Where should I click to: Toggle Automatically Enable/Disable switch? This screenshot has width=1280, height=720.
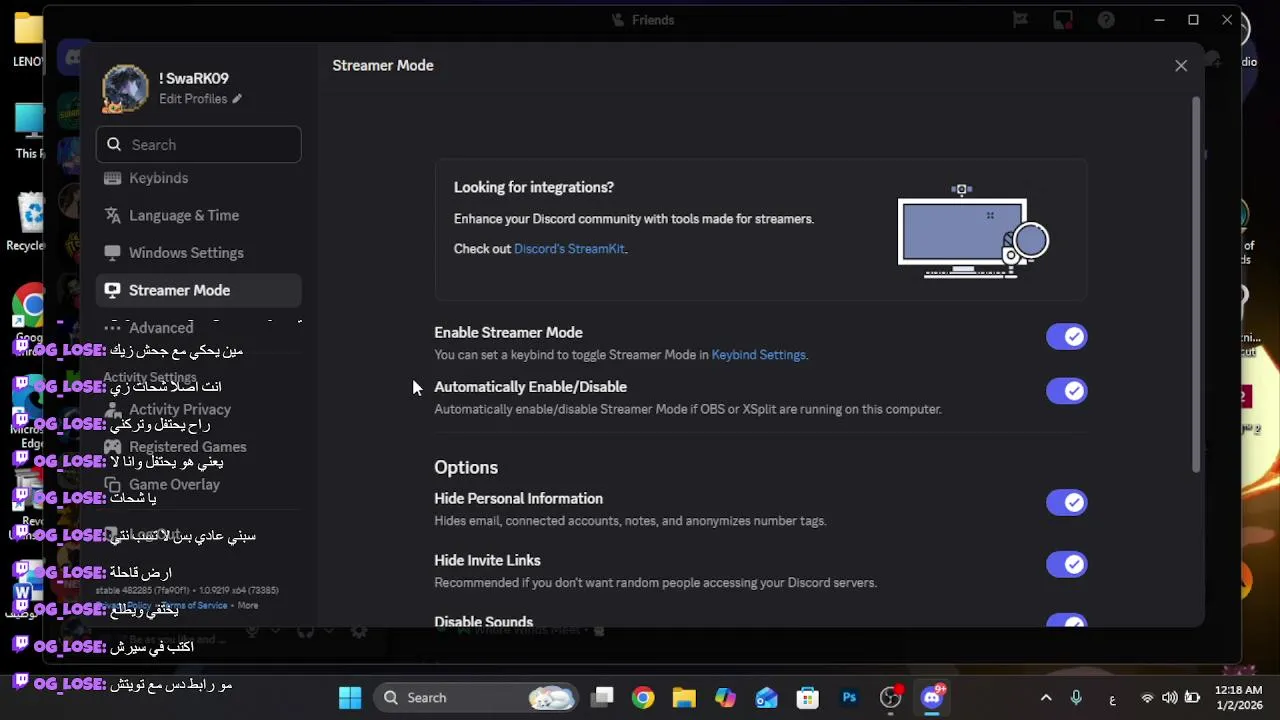(x=1066, y=391)
